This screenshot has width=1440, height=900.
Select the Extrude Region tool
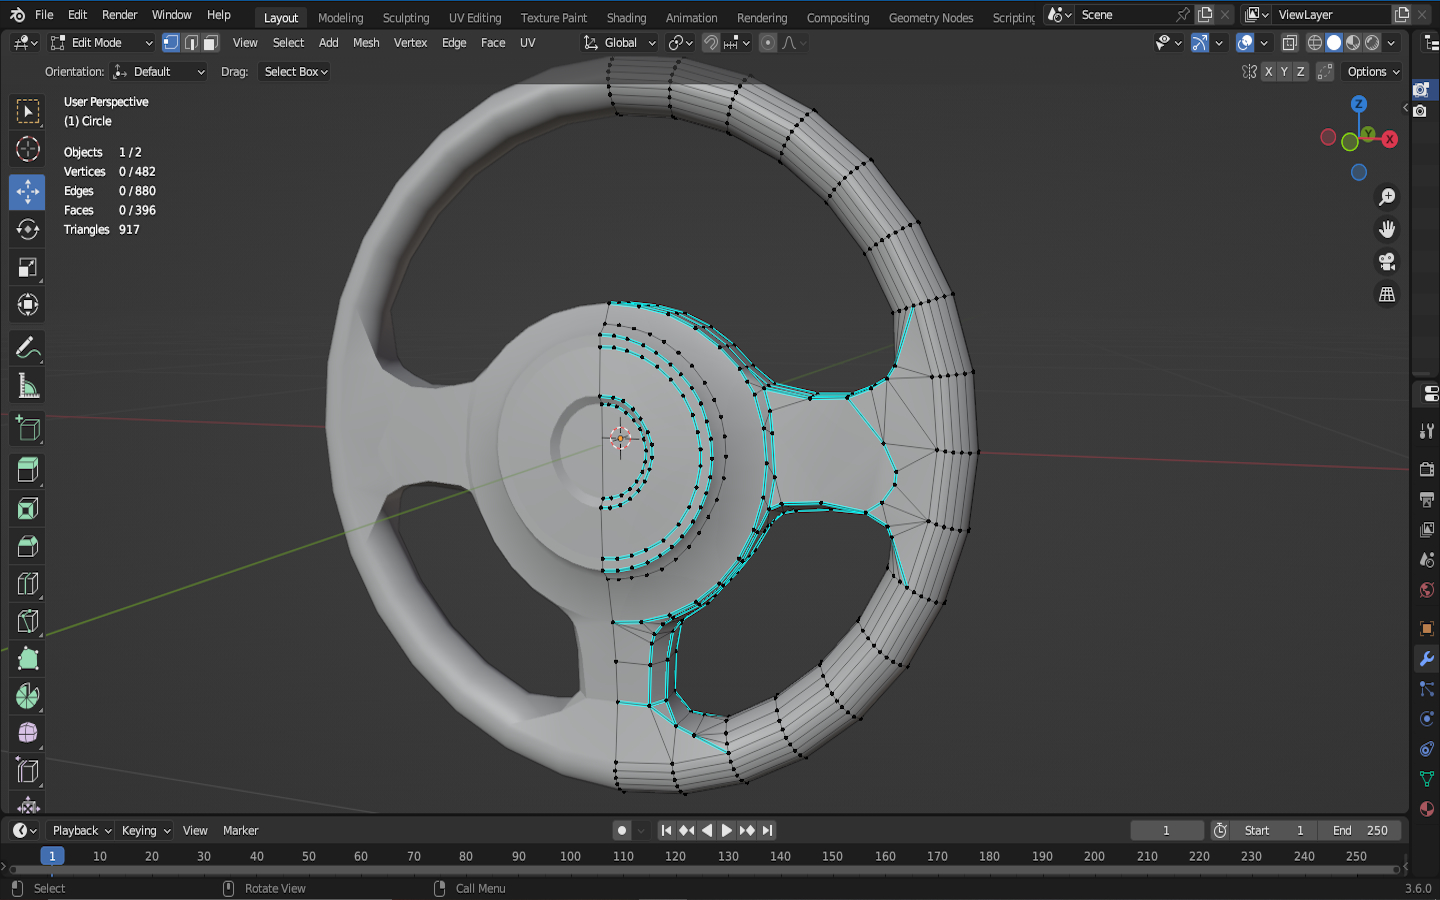coord(27,470)
